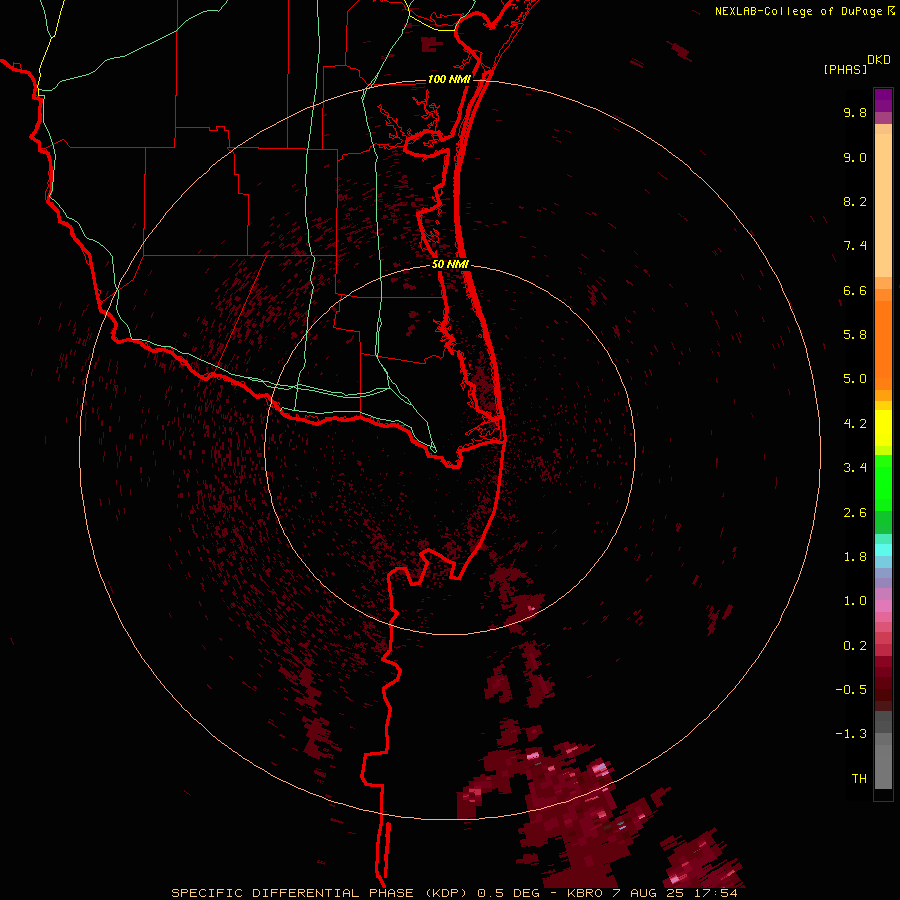Click the pink band near 1.0

(883, 606)
